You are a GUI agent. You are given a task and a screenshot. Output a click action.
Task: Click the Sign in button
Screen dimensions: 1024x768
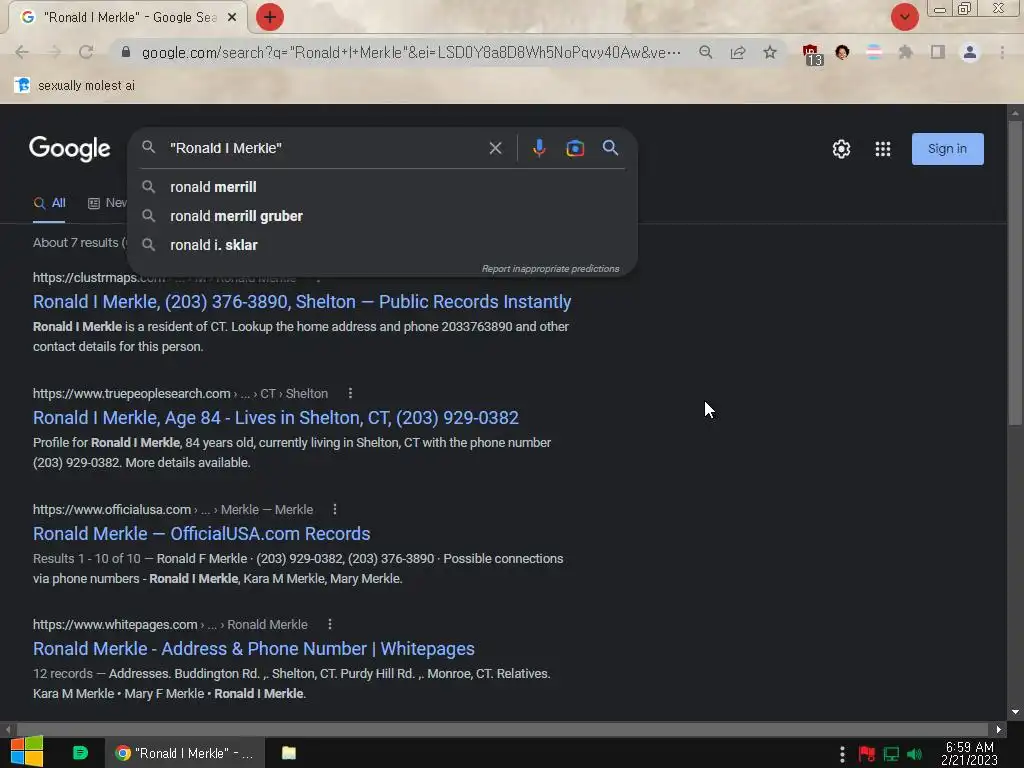point(948,149)
